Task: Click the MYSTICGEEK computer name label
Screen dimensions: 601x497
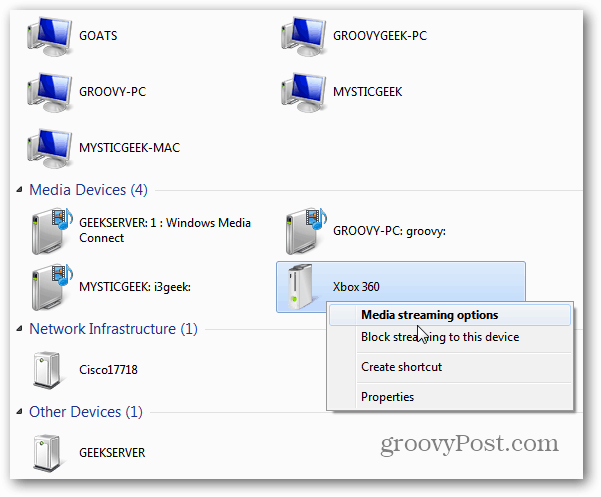Action: [x=368, y=92]
